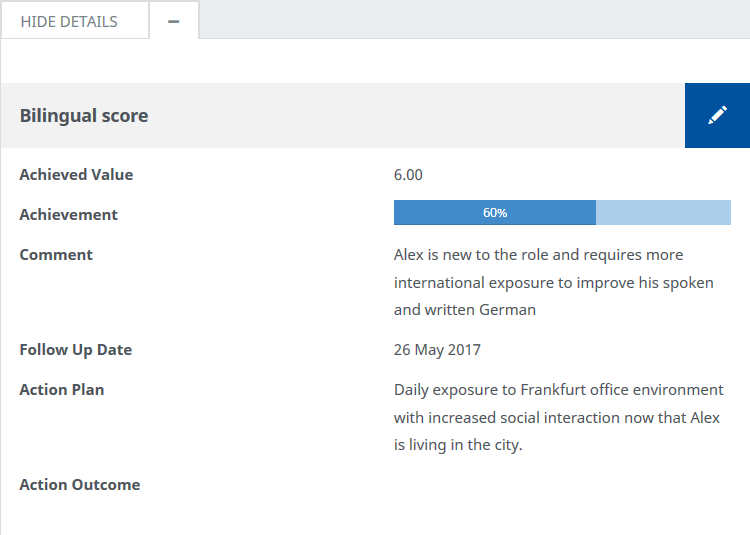Click the 60% label on the progress bar
The width and height of the screenshot is (750, 535).
[x=495, y=213]
